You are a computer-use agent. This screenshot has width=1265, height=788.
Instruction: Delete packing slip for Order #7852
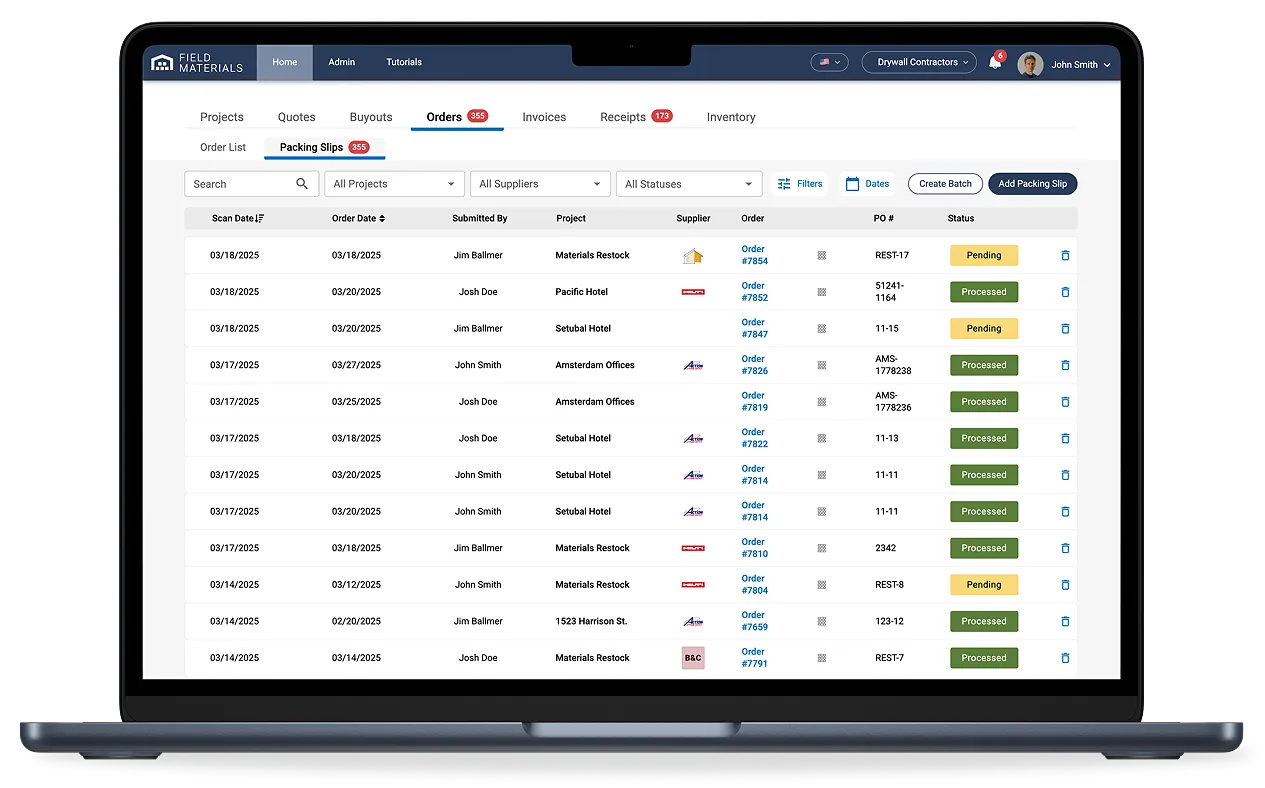[1065, 292]
